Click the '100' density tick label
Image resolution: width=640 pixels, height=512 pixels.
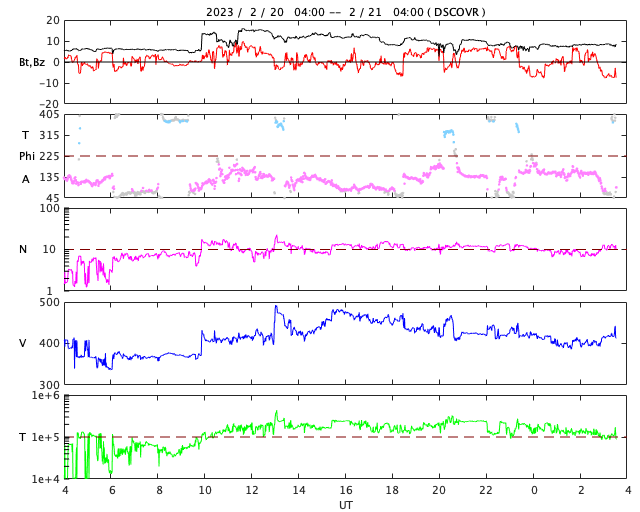pyautogui.click(x=49, y=208)
